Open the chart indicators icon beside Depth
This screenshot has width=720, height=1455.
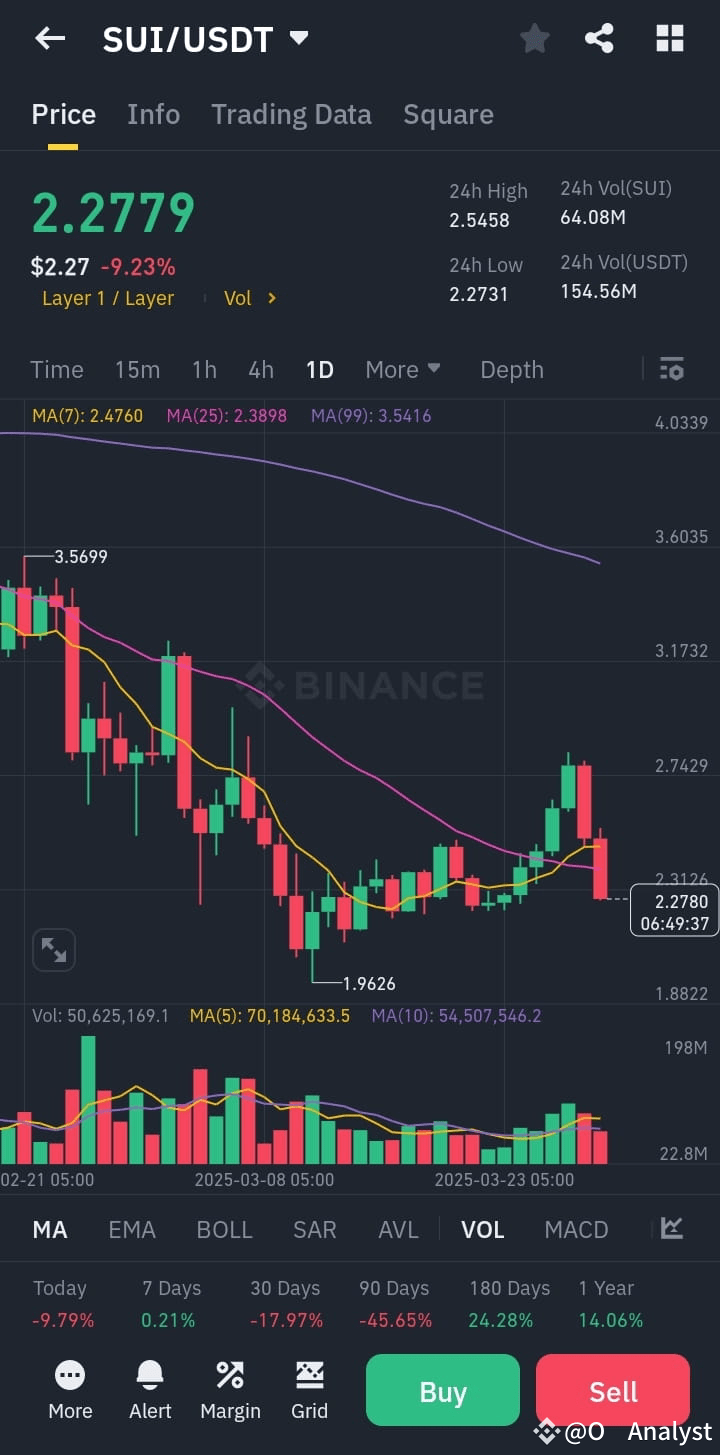point(671,369)
